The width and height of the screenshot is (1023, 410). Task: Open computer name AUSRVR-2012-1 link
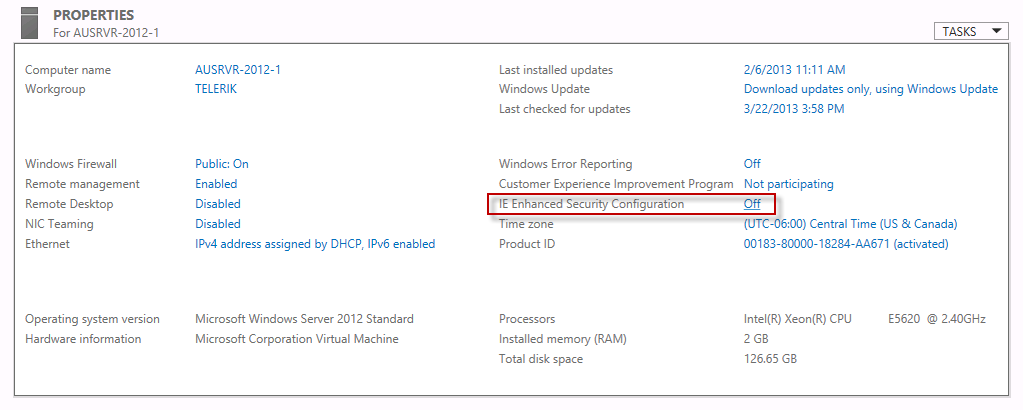pyautogui.click(x=238, y=70)
